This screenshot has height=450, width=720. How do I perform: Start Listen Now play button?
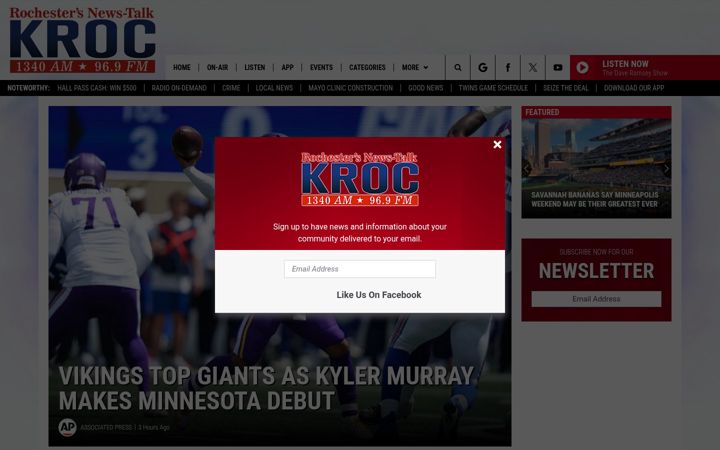click(x=582, y=68)
